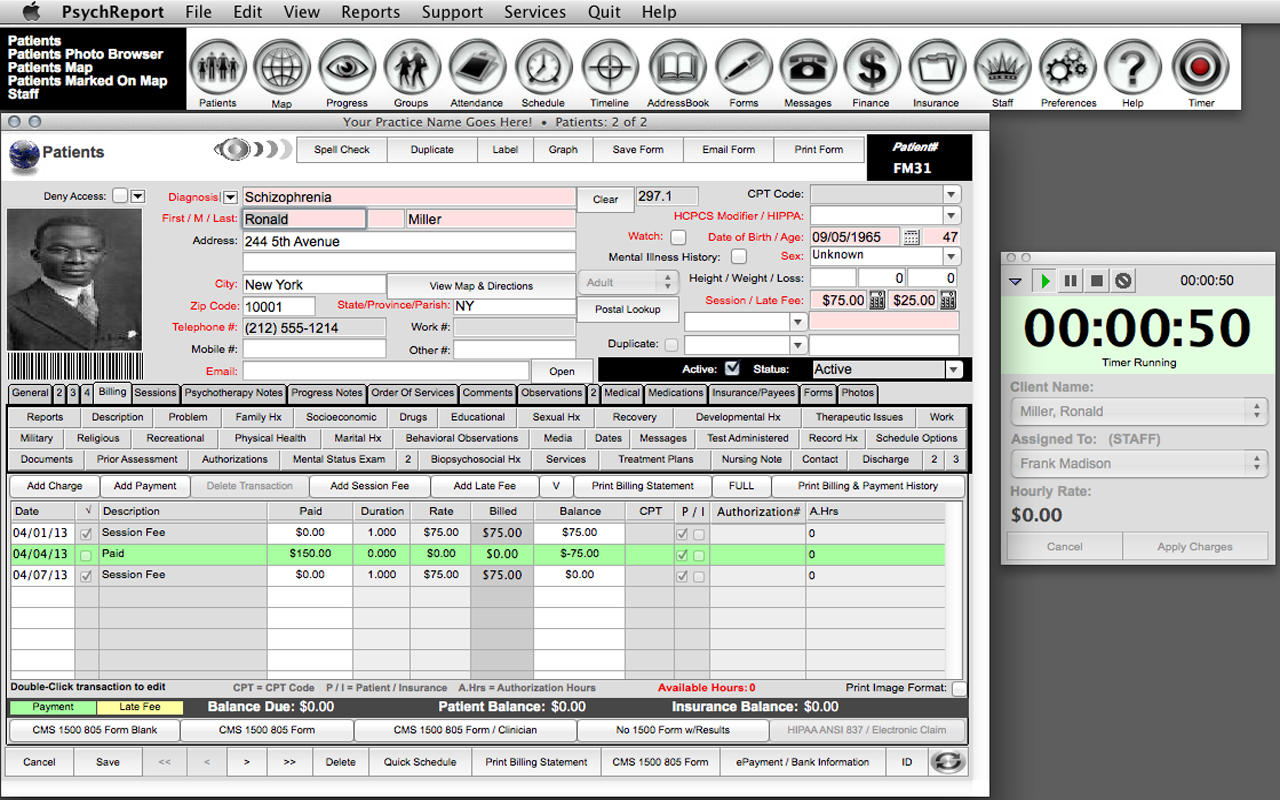The height and width of the screenshot is (800, 1280).
Task: Check the box on 04/04/13 Paid row
Action: [86, 554]
